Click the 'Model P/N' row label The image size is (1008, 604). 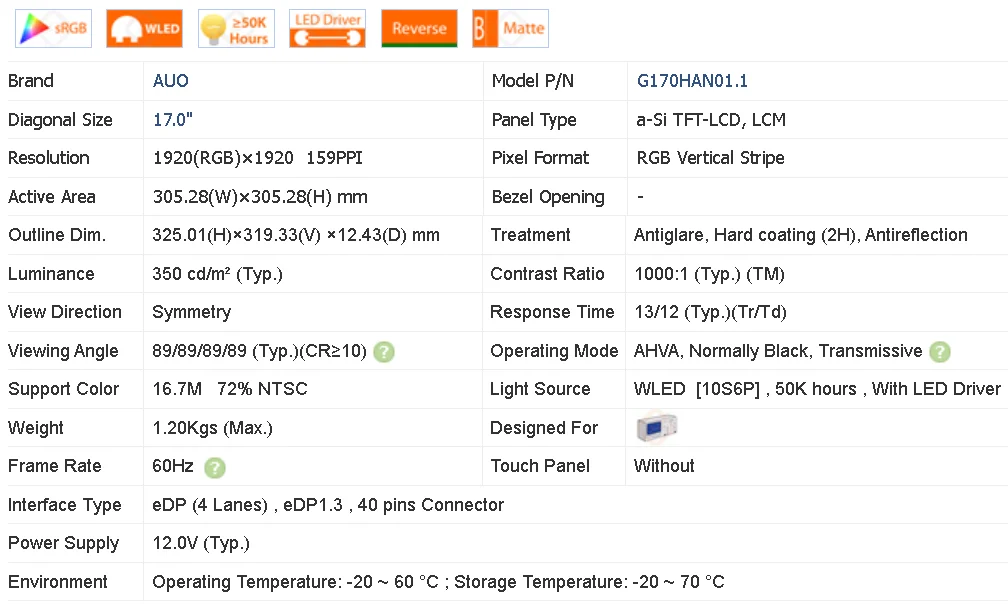point(532,81)
